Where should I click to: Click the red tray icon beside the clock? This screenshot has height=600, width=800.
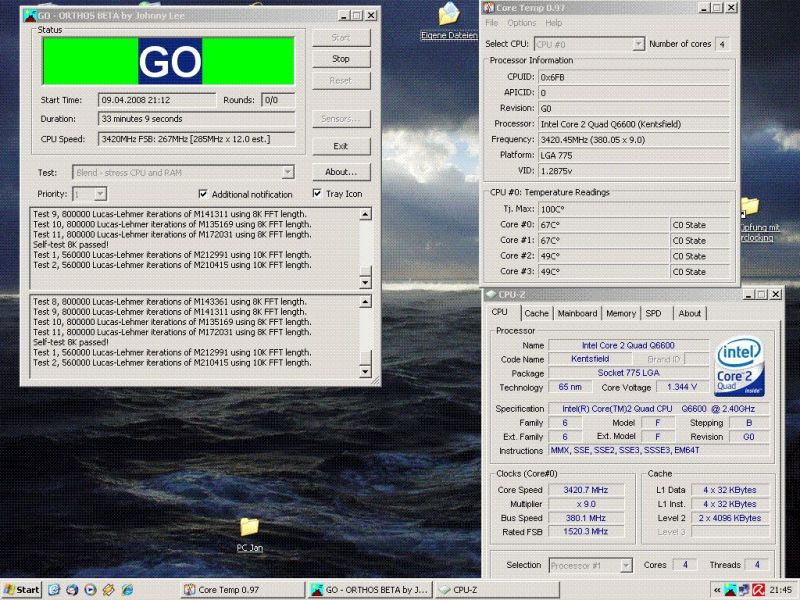[x=759, y=590]
